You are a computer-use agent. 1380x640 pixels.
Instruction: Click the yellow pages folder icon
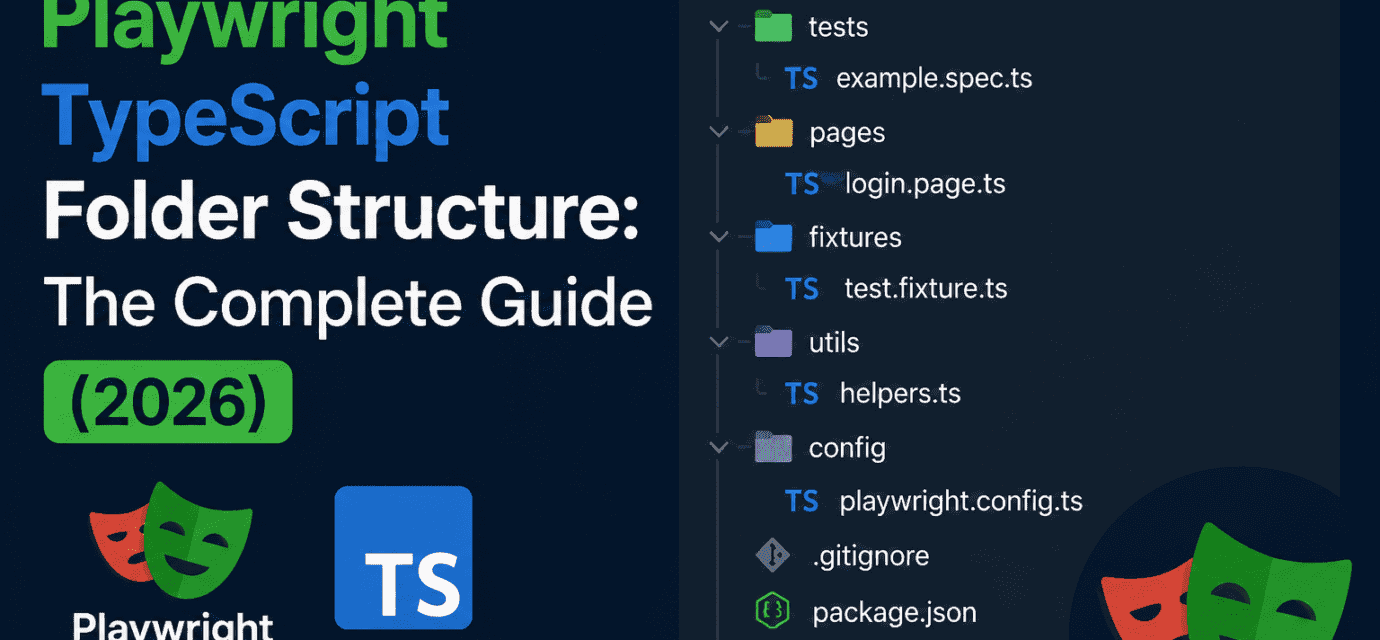(773, 131)
